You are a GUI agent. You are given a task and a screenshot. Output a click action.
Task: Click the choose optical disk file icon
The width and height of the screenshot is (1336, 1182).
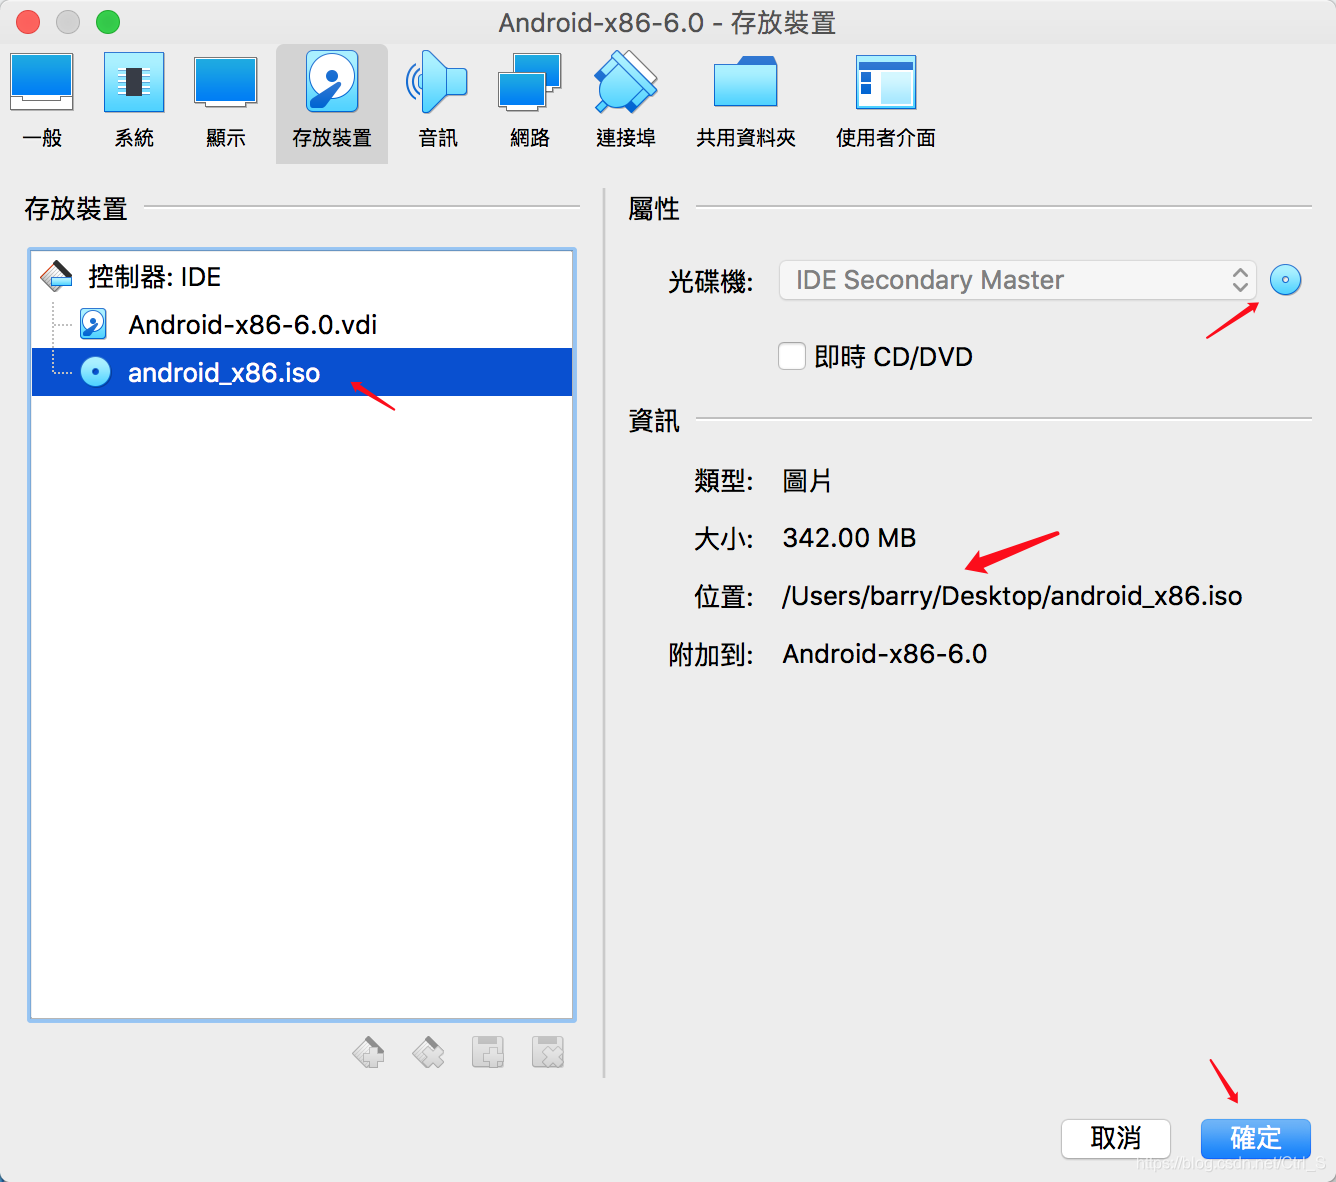coord(1285,280)
